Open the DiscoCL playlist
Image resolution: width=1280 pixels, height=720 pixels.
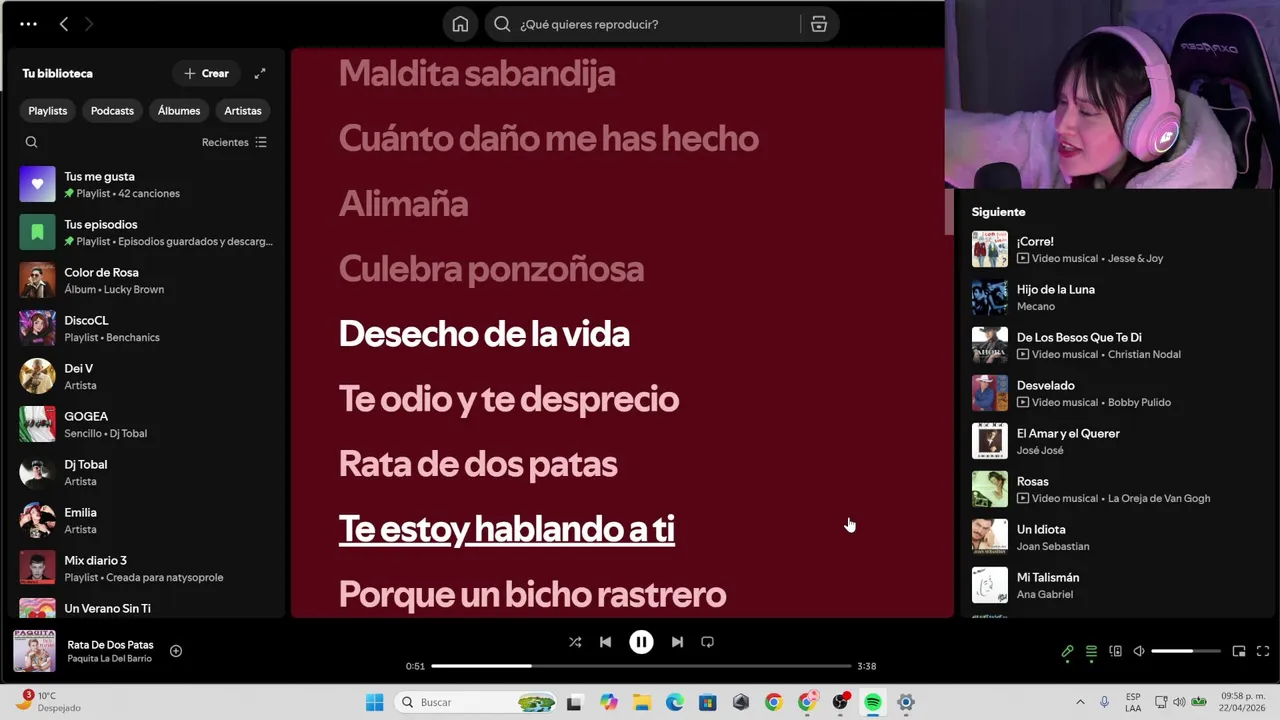[146, 328]
